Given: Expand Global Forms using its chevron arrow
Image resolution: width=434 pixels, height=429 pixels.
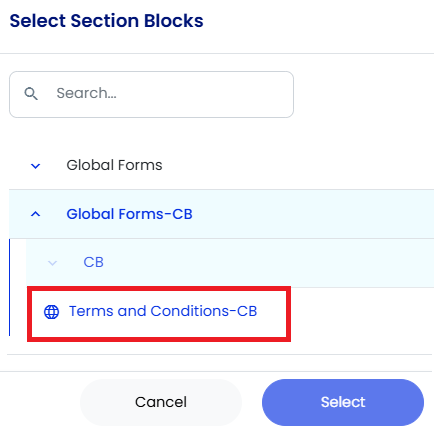Looking at the screenshot, I should point(36,166).
